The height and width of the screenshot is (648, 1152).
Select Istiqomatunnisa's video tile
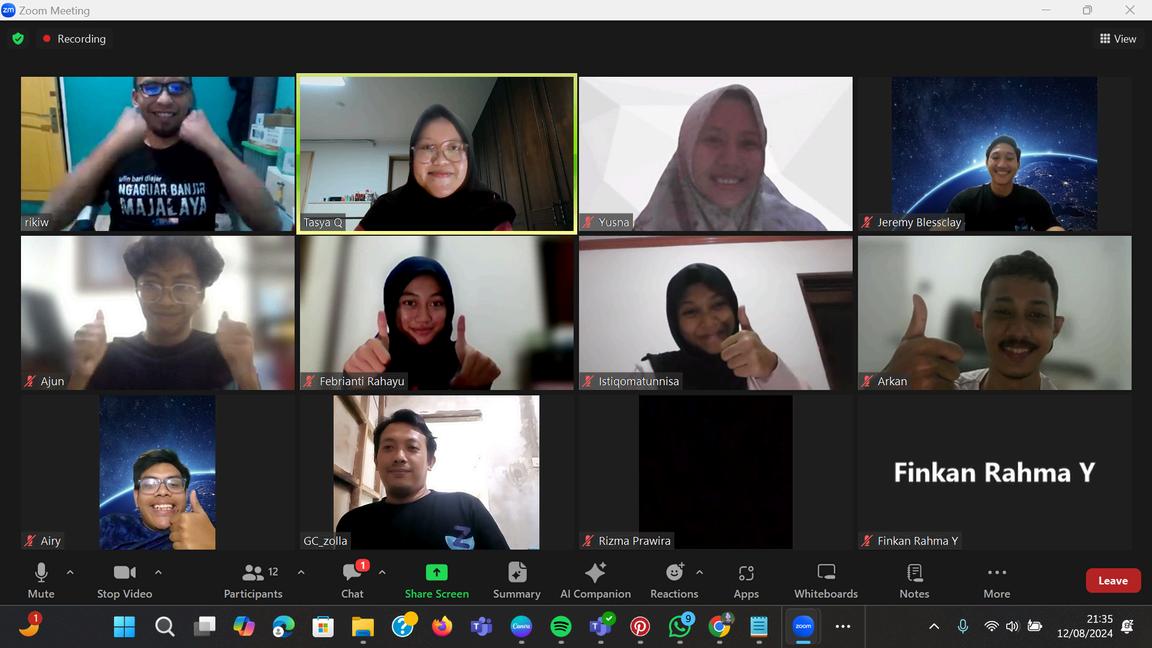(x=716, y=313)
